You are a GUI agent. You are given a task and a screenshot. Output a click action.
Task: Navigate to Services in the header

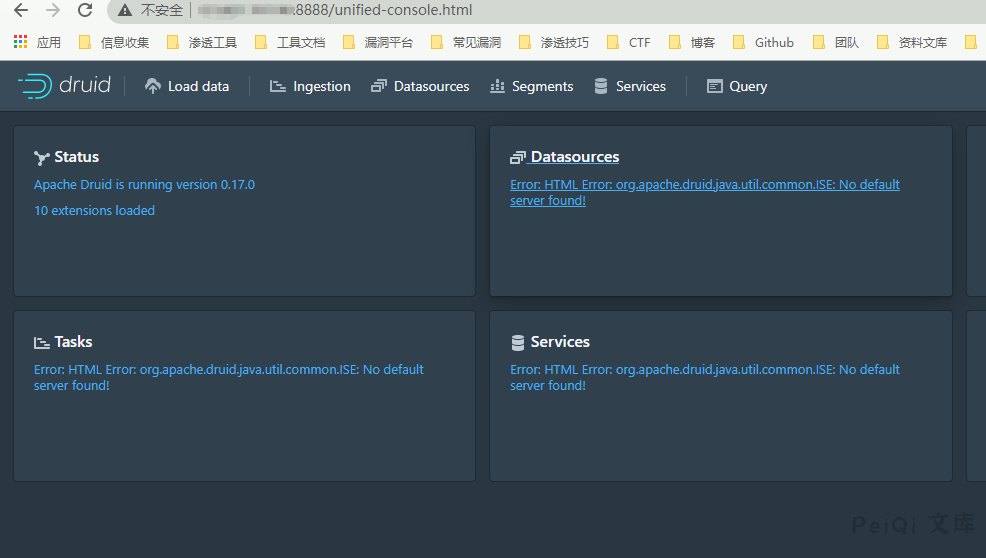click(629, 86)
